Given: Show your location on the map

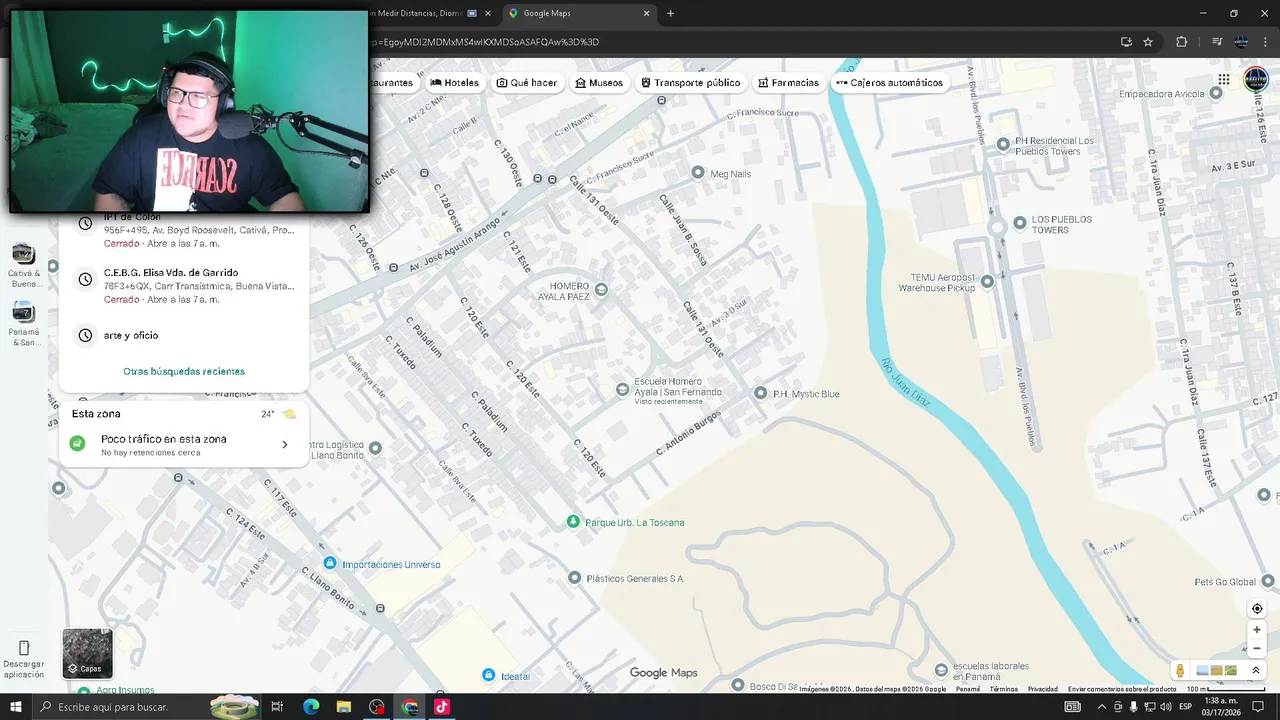Looking at the screenshot, I should click(x=1257, y=608).
